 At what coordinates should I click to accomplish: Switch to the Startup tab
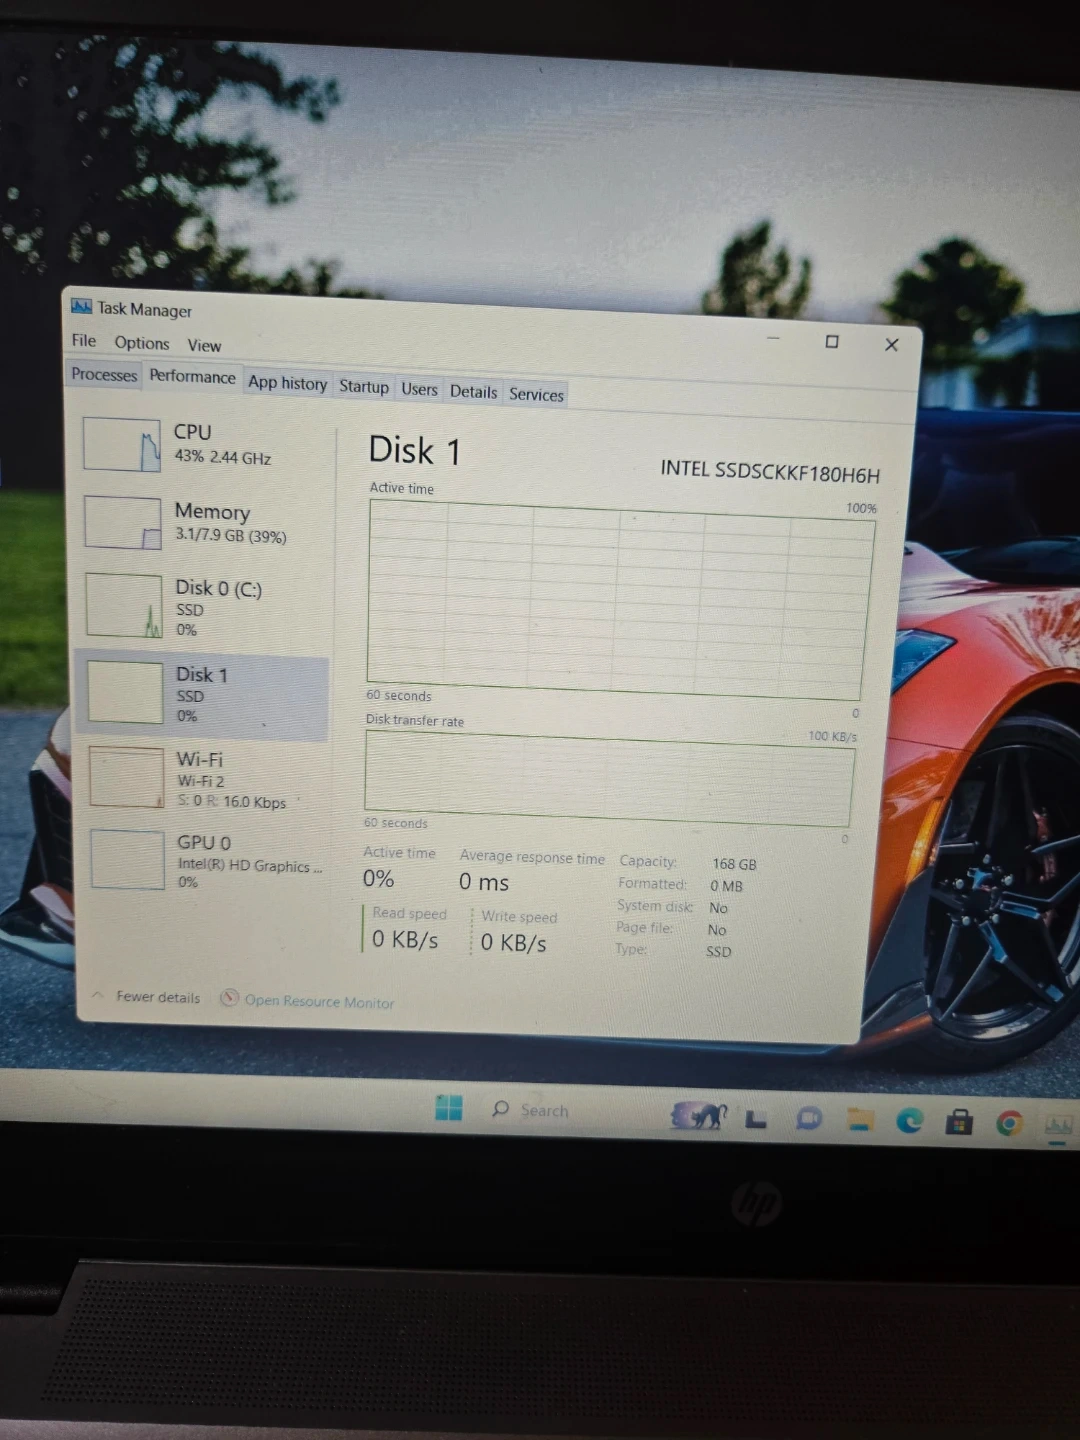[364, 387]
